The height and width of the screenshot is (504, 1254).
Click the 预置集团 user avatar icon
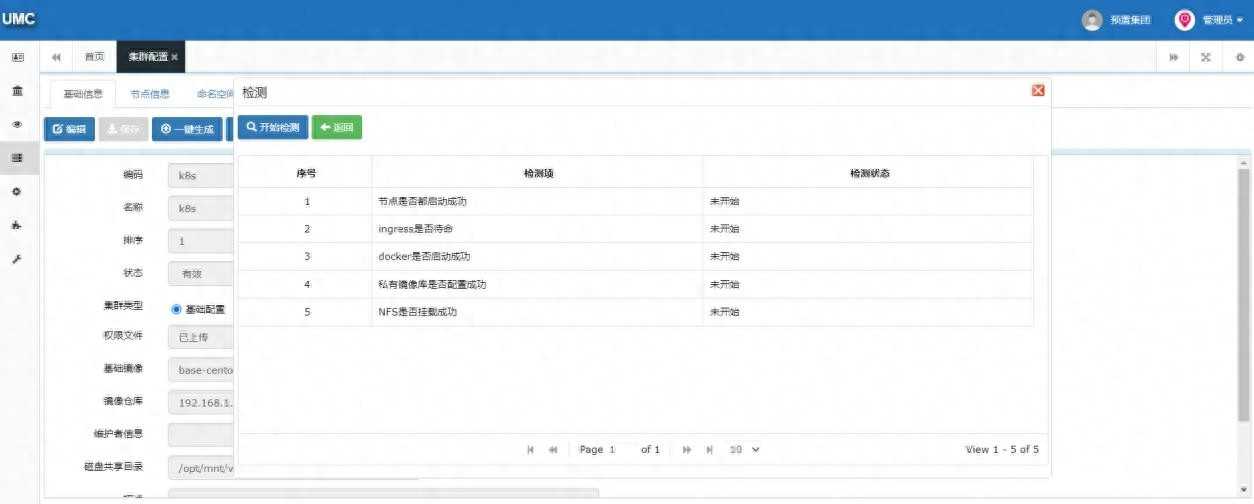1093,20
